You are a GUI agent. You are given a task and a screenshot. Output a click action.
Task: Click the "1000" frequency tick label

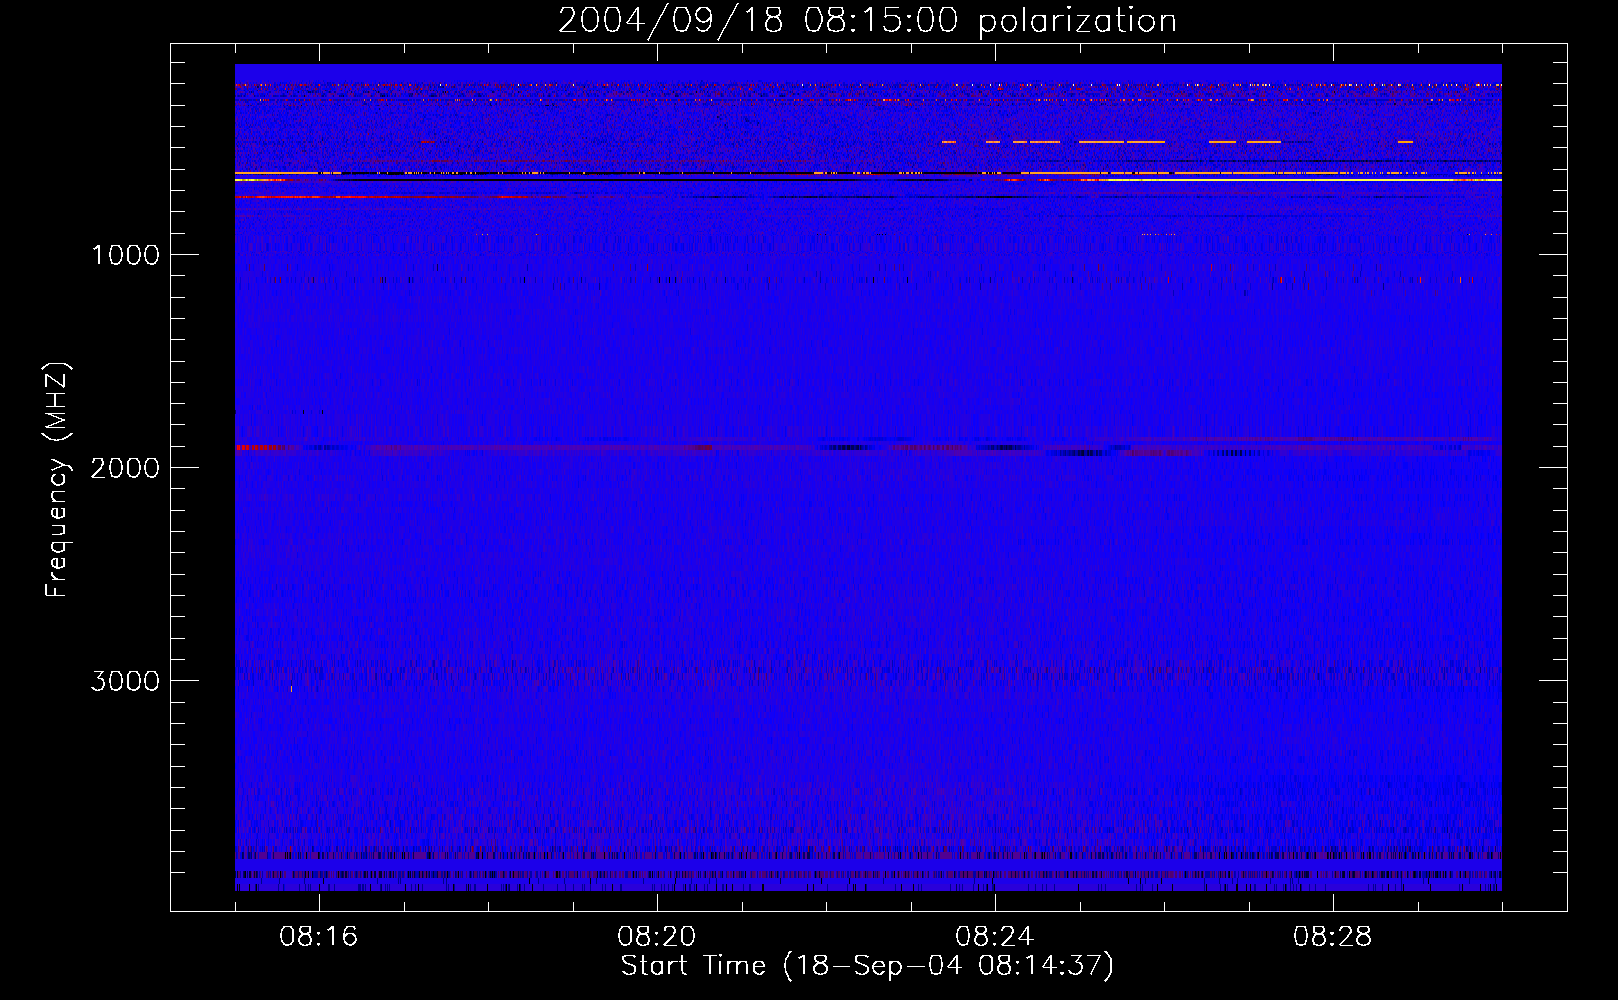point(125,255)
